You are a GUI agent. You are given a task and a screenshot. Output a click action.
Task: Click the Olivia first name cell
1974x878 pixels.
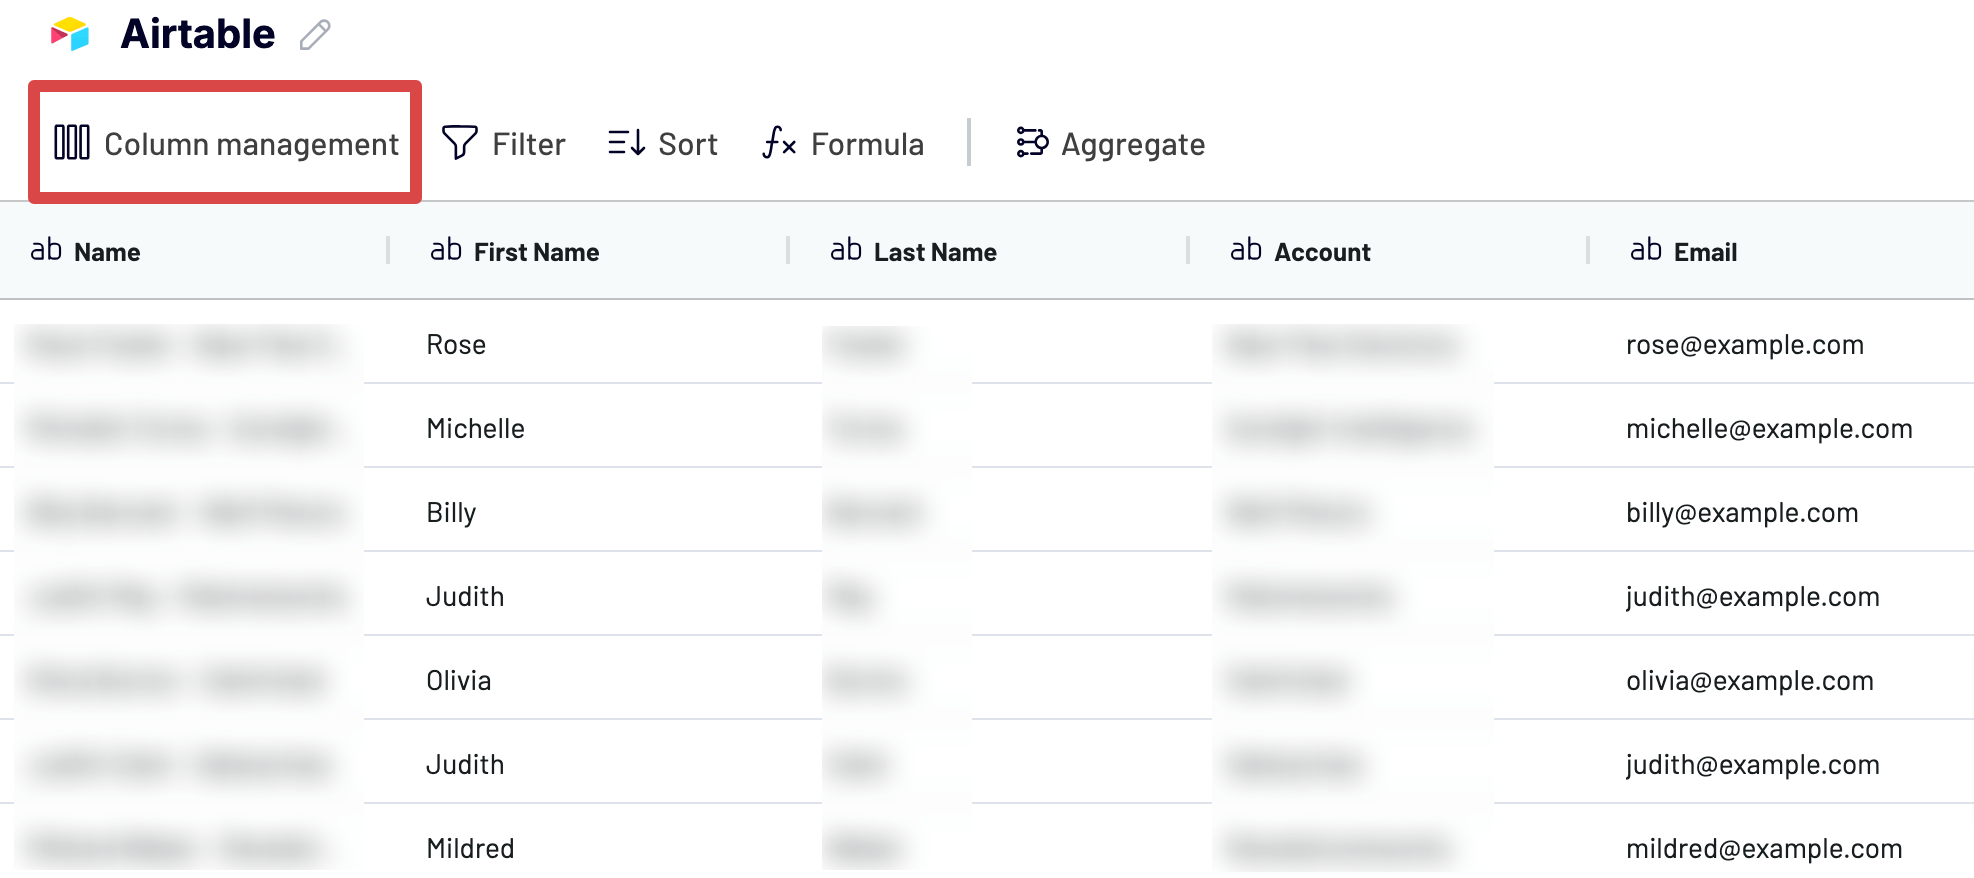(459, 681)
